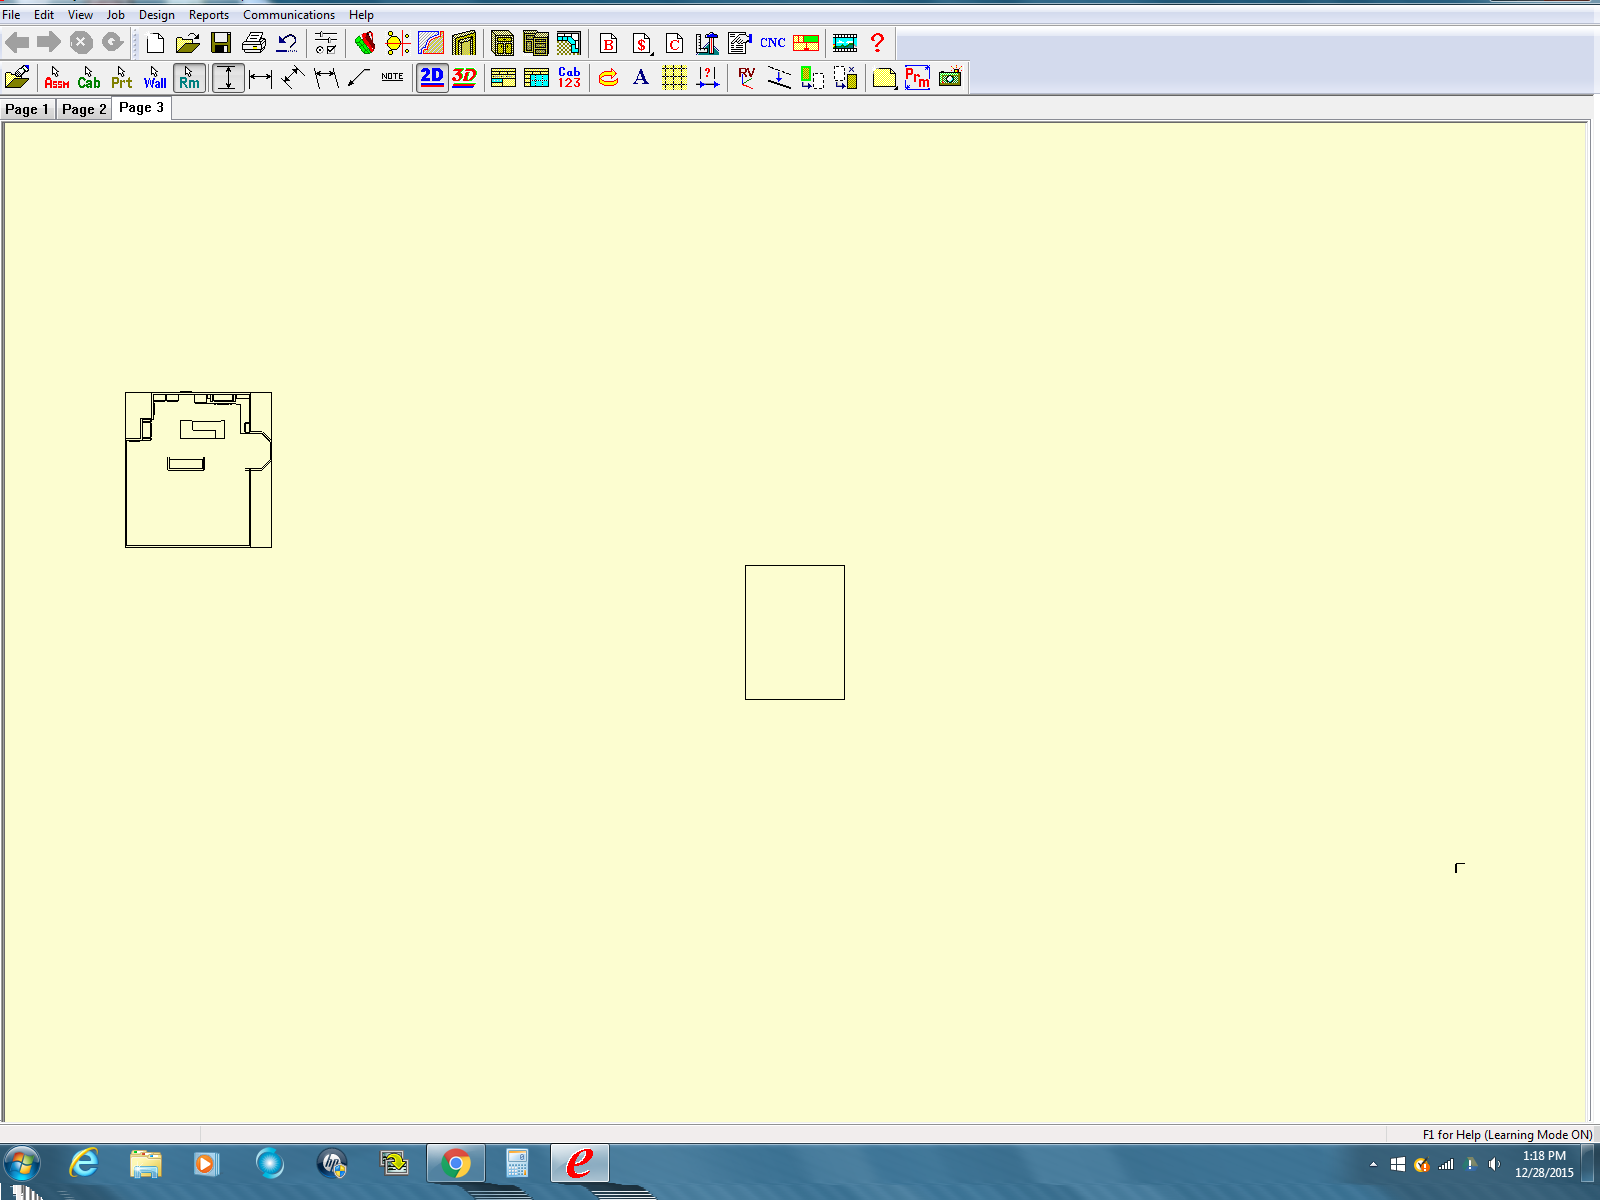Viewport: 1600px width, 1200px height.
Task: Click the Cab 123 numbering icon
Action: click(569, 78)
